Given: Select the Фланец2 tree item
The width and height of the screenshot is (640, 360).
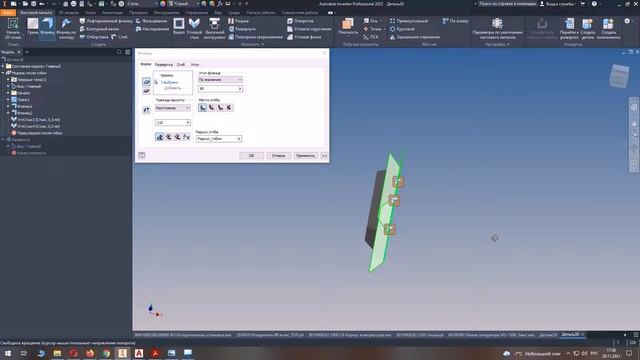Looking at the screenshot, I should [x=24, y=113].
